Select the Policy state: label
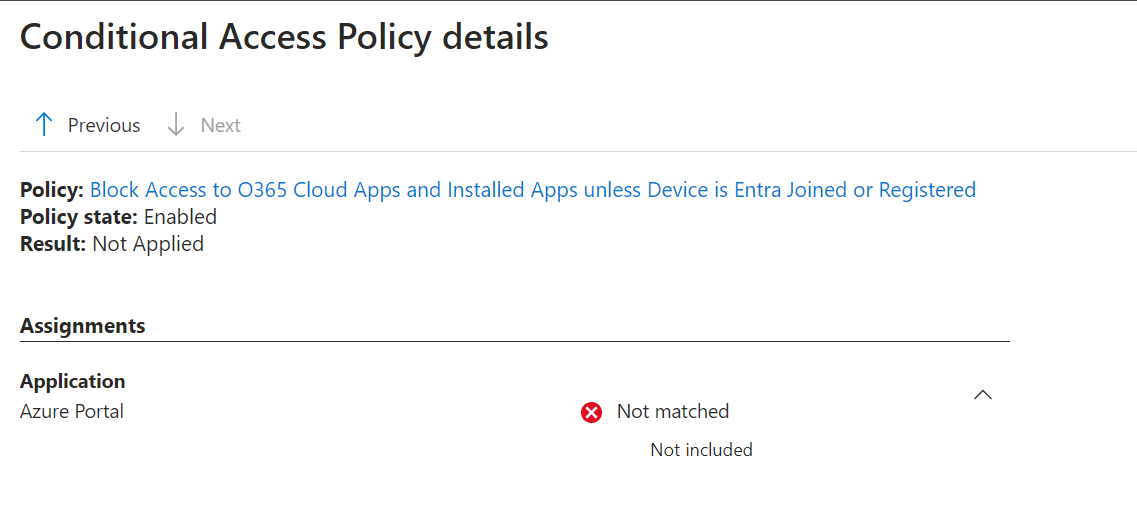 [x=79, y=217]
